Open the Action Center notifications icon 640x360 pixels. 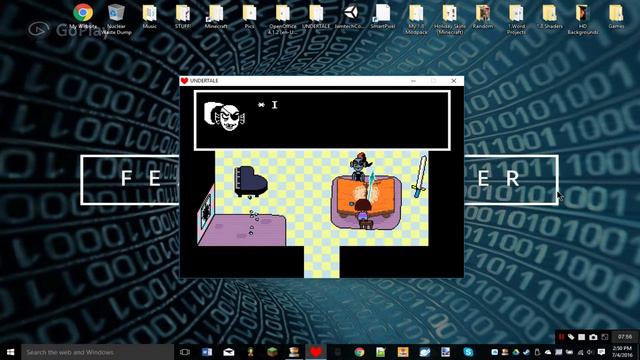tap(601, 352)
